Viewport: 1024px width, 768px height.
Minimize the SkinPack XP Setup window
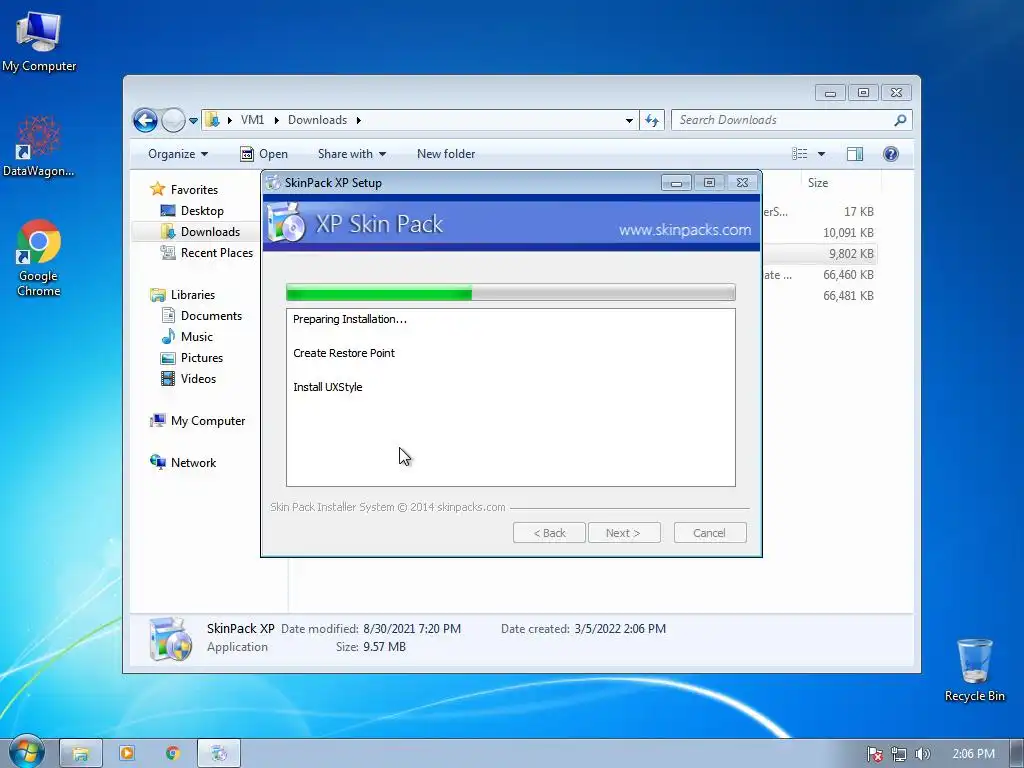(676, 183)
